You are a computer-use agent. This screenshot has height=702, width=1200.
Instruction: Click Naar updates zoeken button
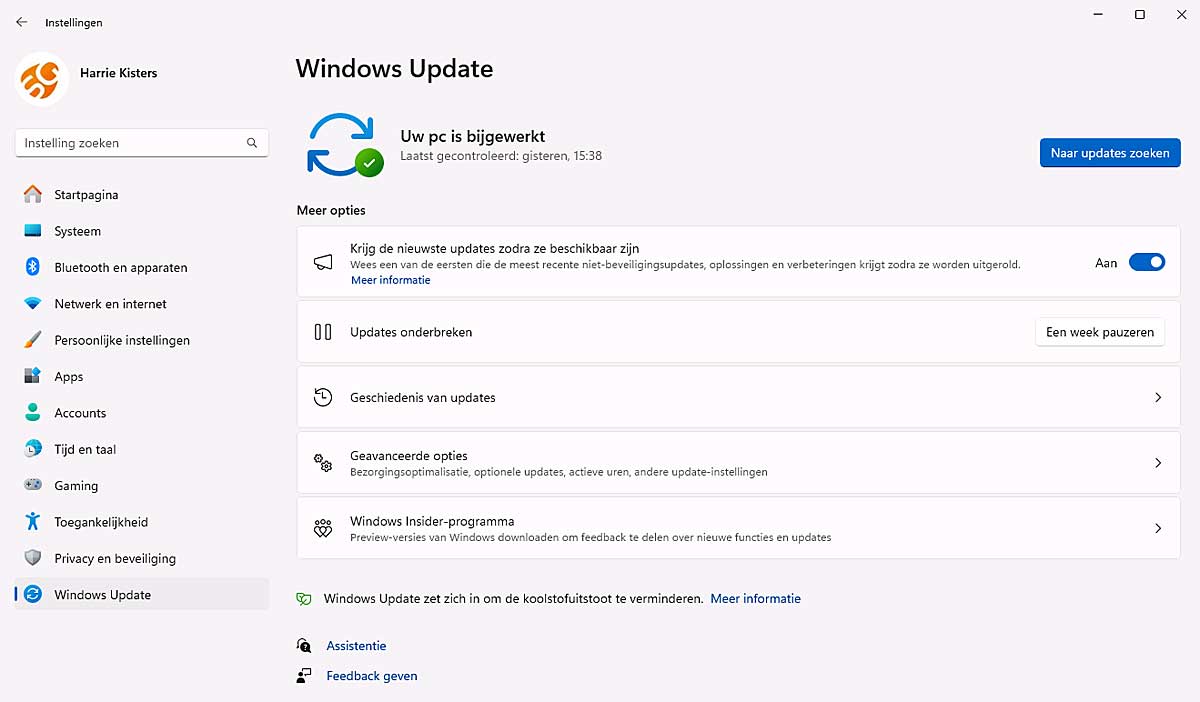pyautogui.click(x=1110, y=153)
